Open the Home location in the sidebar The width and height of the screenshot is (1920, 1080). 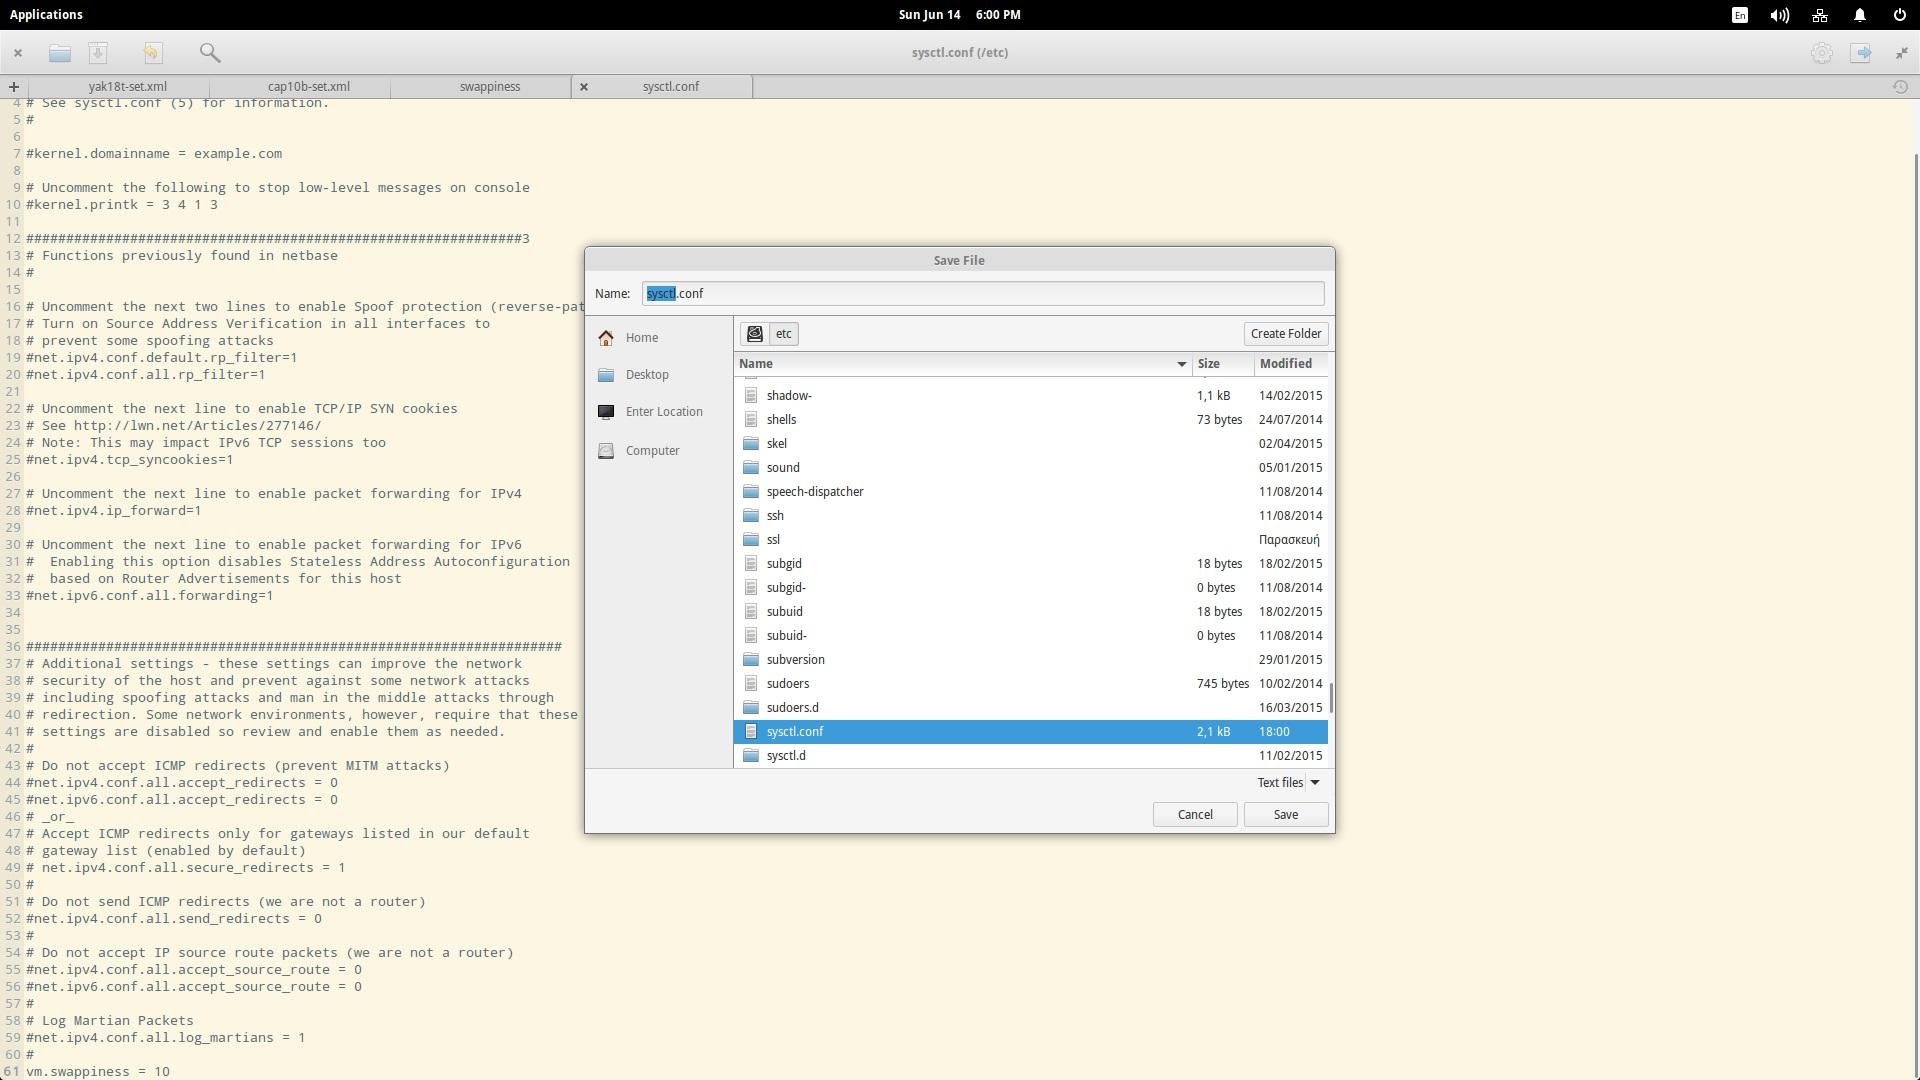(x=643, y=337)
